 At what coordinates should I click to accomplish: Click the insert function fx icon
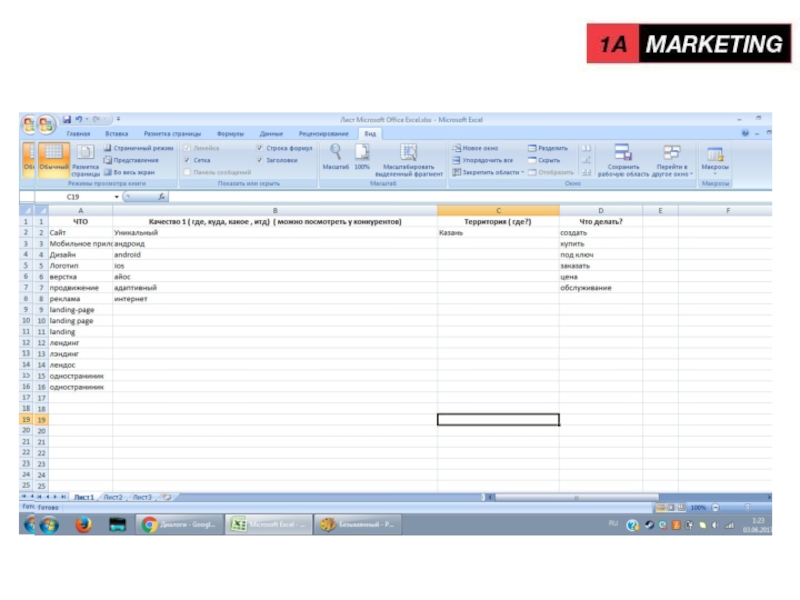point(161,196)
